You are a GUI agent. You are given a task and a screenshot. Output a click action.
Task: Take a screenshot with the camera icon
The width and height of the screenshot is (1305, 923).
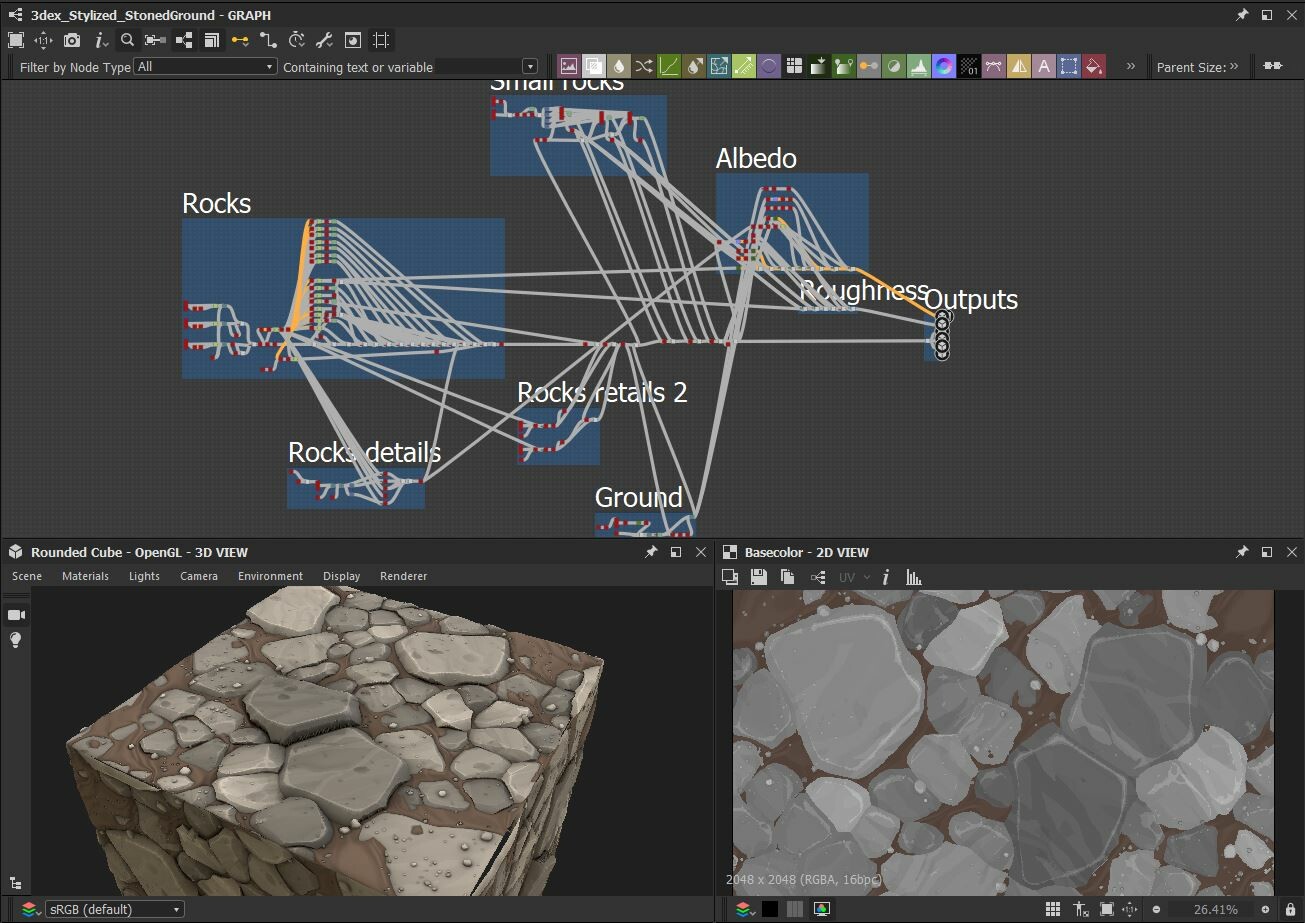(72, 41)
